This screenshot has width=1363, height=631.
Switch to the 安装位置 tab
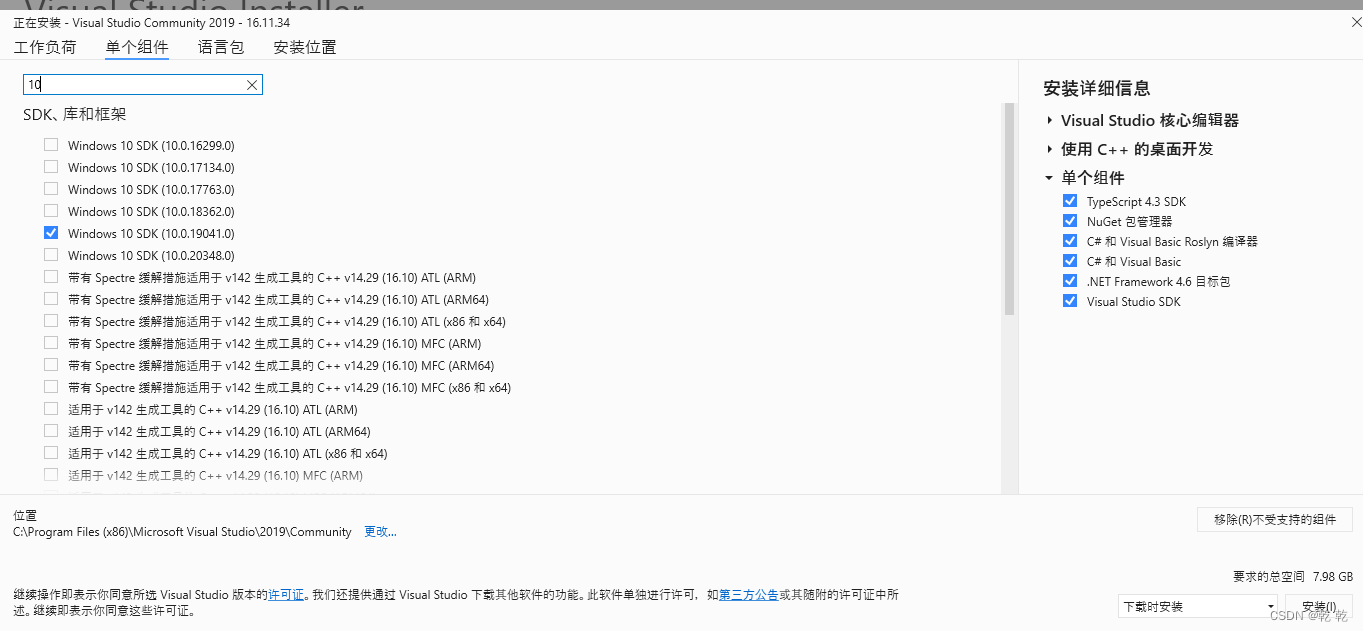click(x=305, y=47)
